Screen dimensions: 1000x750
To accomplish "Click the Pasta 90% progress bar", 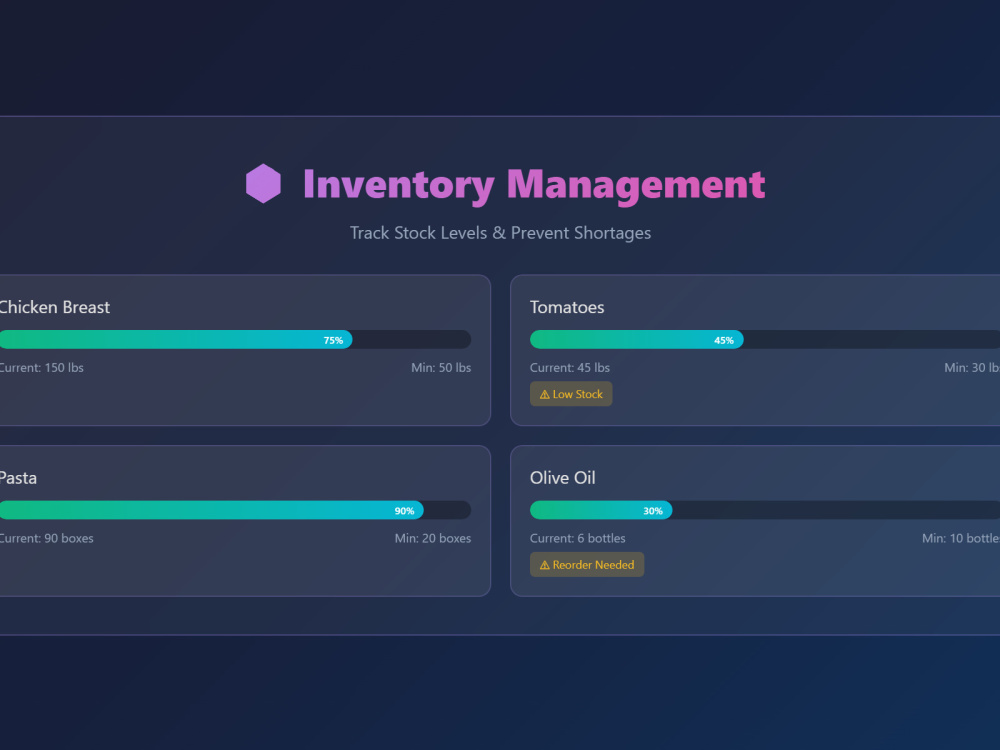I will click(235, 510).
